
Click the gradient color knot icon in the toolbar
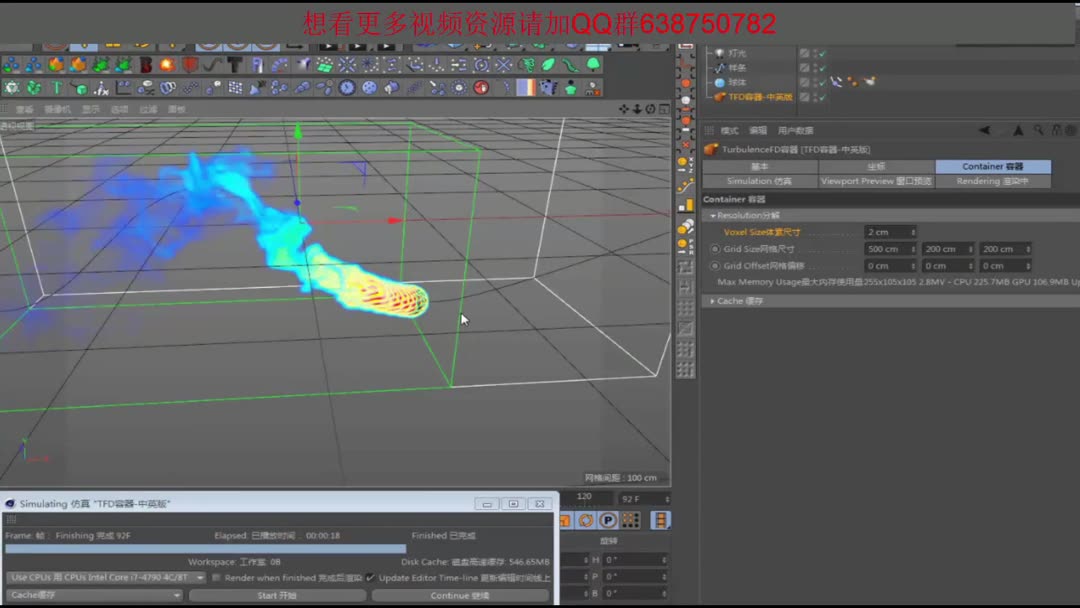pos(524,88)
